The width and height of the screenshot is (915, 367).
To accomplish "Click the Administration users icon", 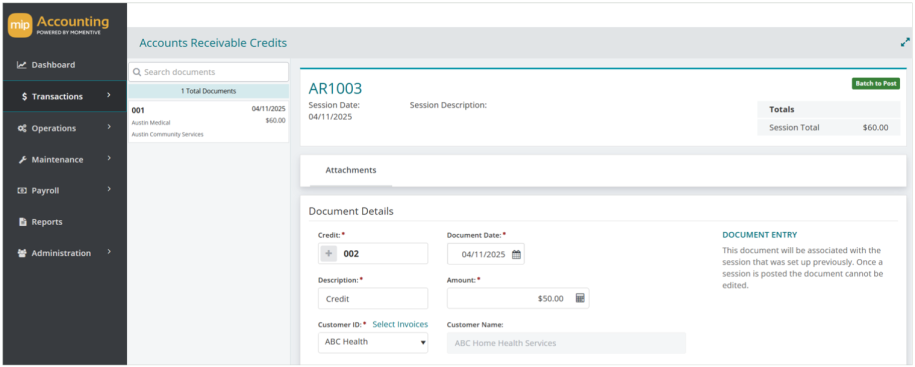I will [x=22, y=253].
